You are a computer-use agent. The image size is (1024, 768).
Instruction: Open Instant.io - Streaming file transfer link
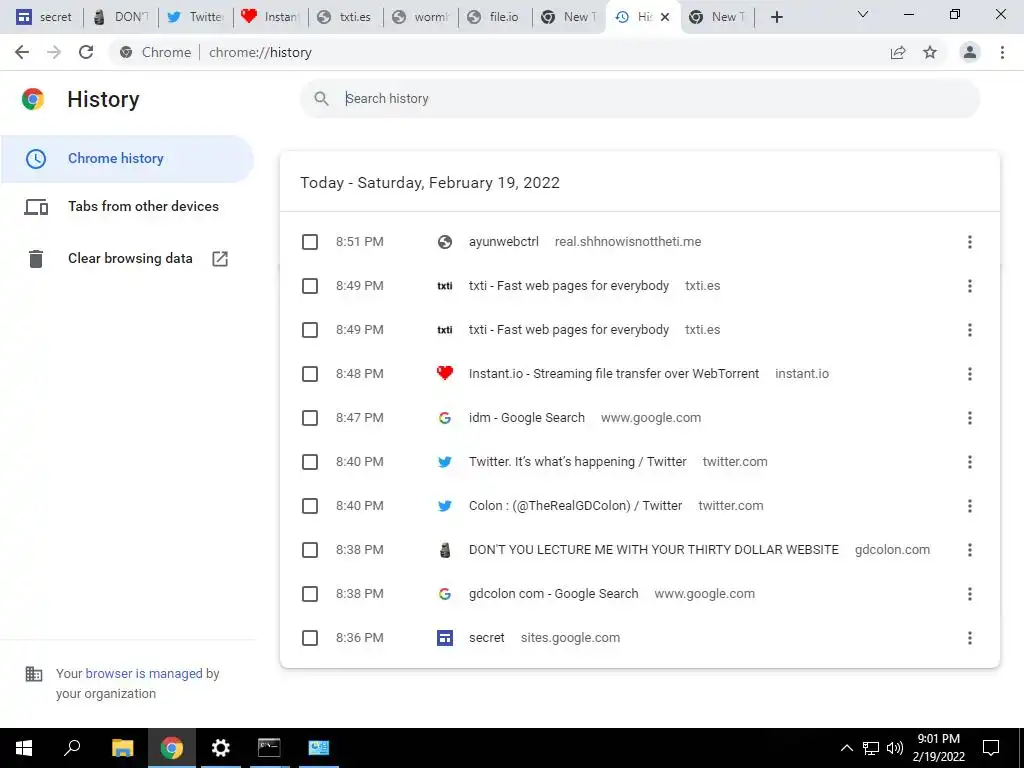click(614, 374)
